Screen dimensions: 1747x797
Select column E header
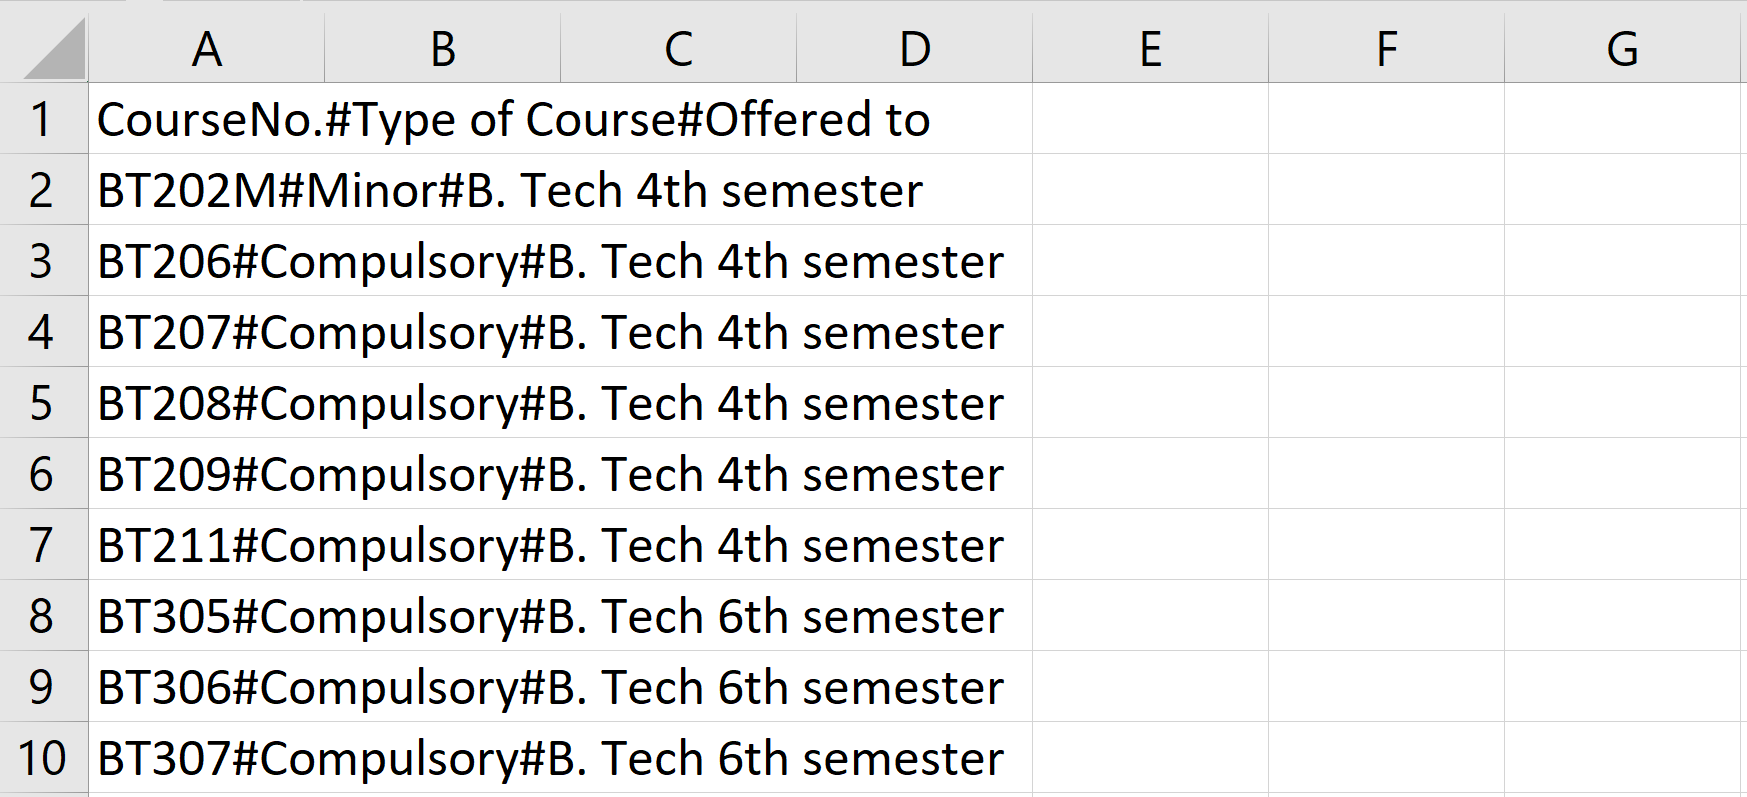pos(1149,46)
